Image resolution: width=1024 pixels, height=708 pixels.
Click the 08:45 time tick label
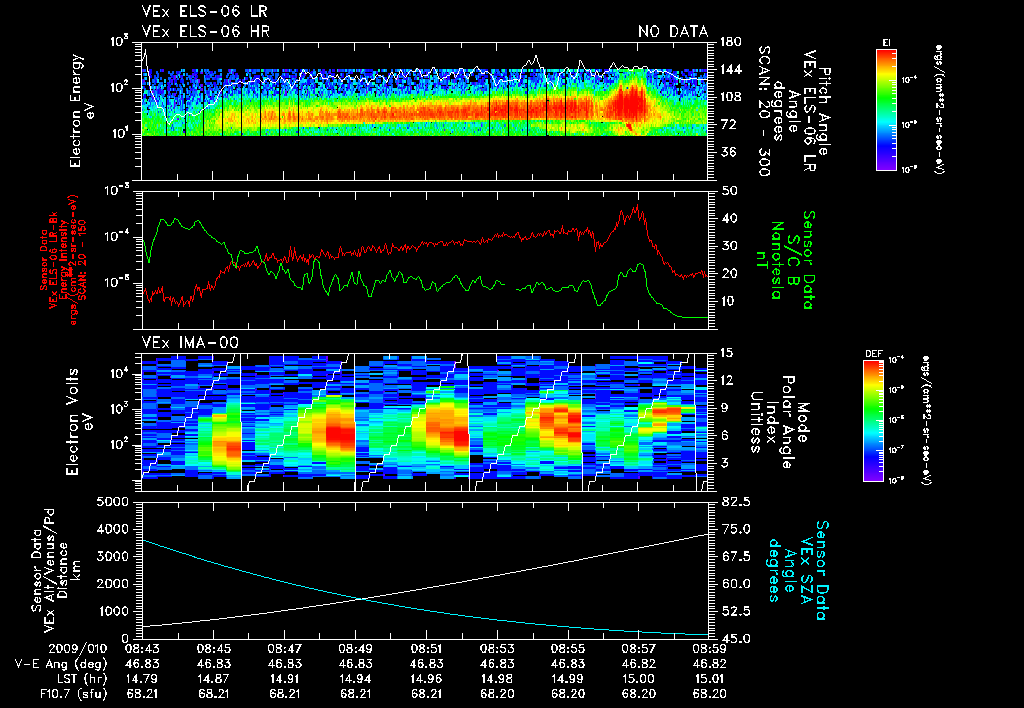[213, 649]
